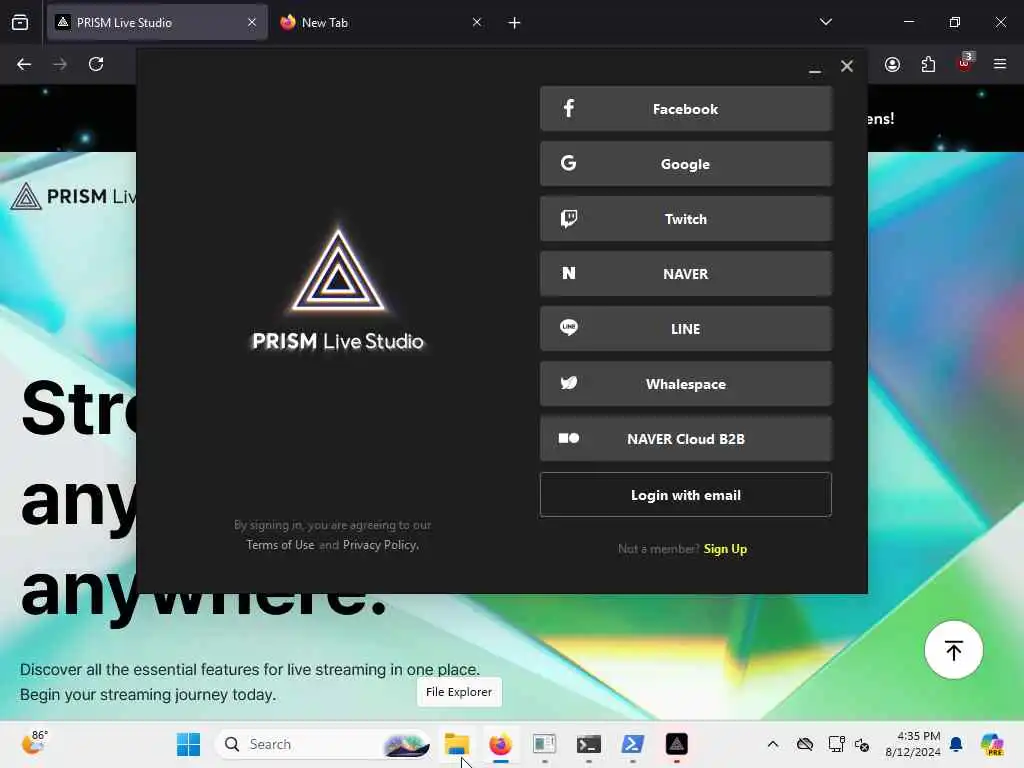The height and width of the screenshot is (768, 1024).
Task: Switch to Firefox in the taskbar
Action: tap(501, 744)
